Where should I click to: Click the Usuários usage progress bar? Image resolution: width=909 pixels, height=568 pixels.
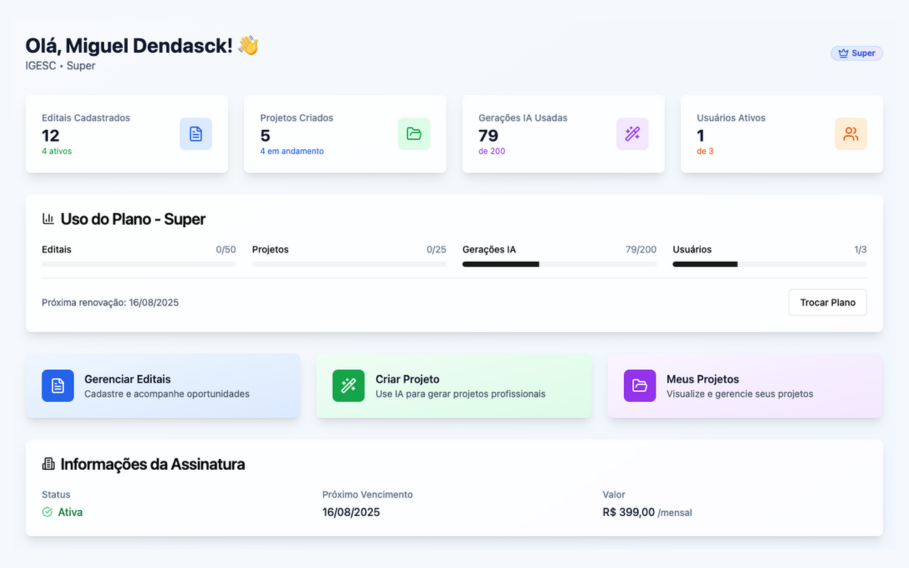tap(769, 264)
